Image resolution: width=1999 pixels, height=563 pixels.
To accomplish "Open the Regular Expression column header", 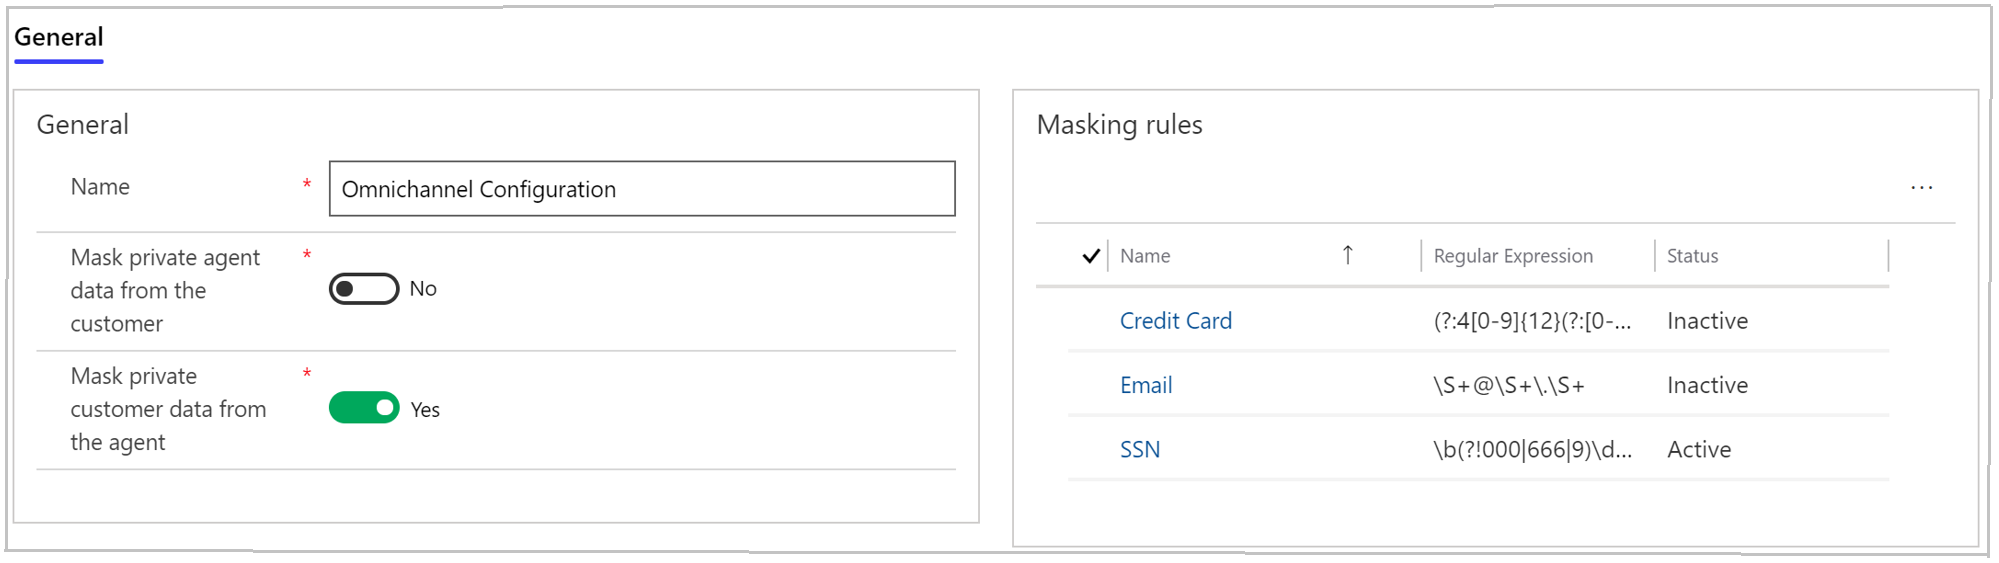I will [x=1512, y=256].
